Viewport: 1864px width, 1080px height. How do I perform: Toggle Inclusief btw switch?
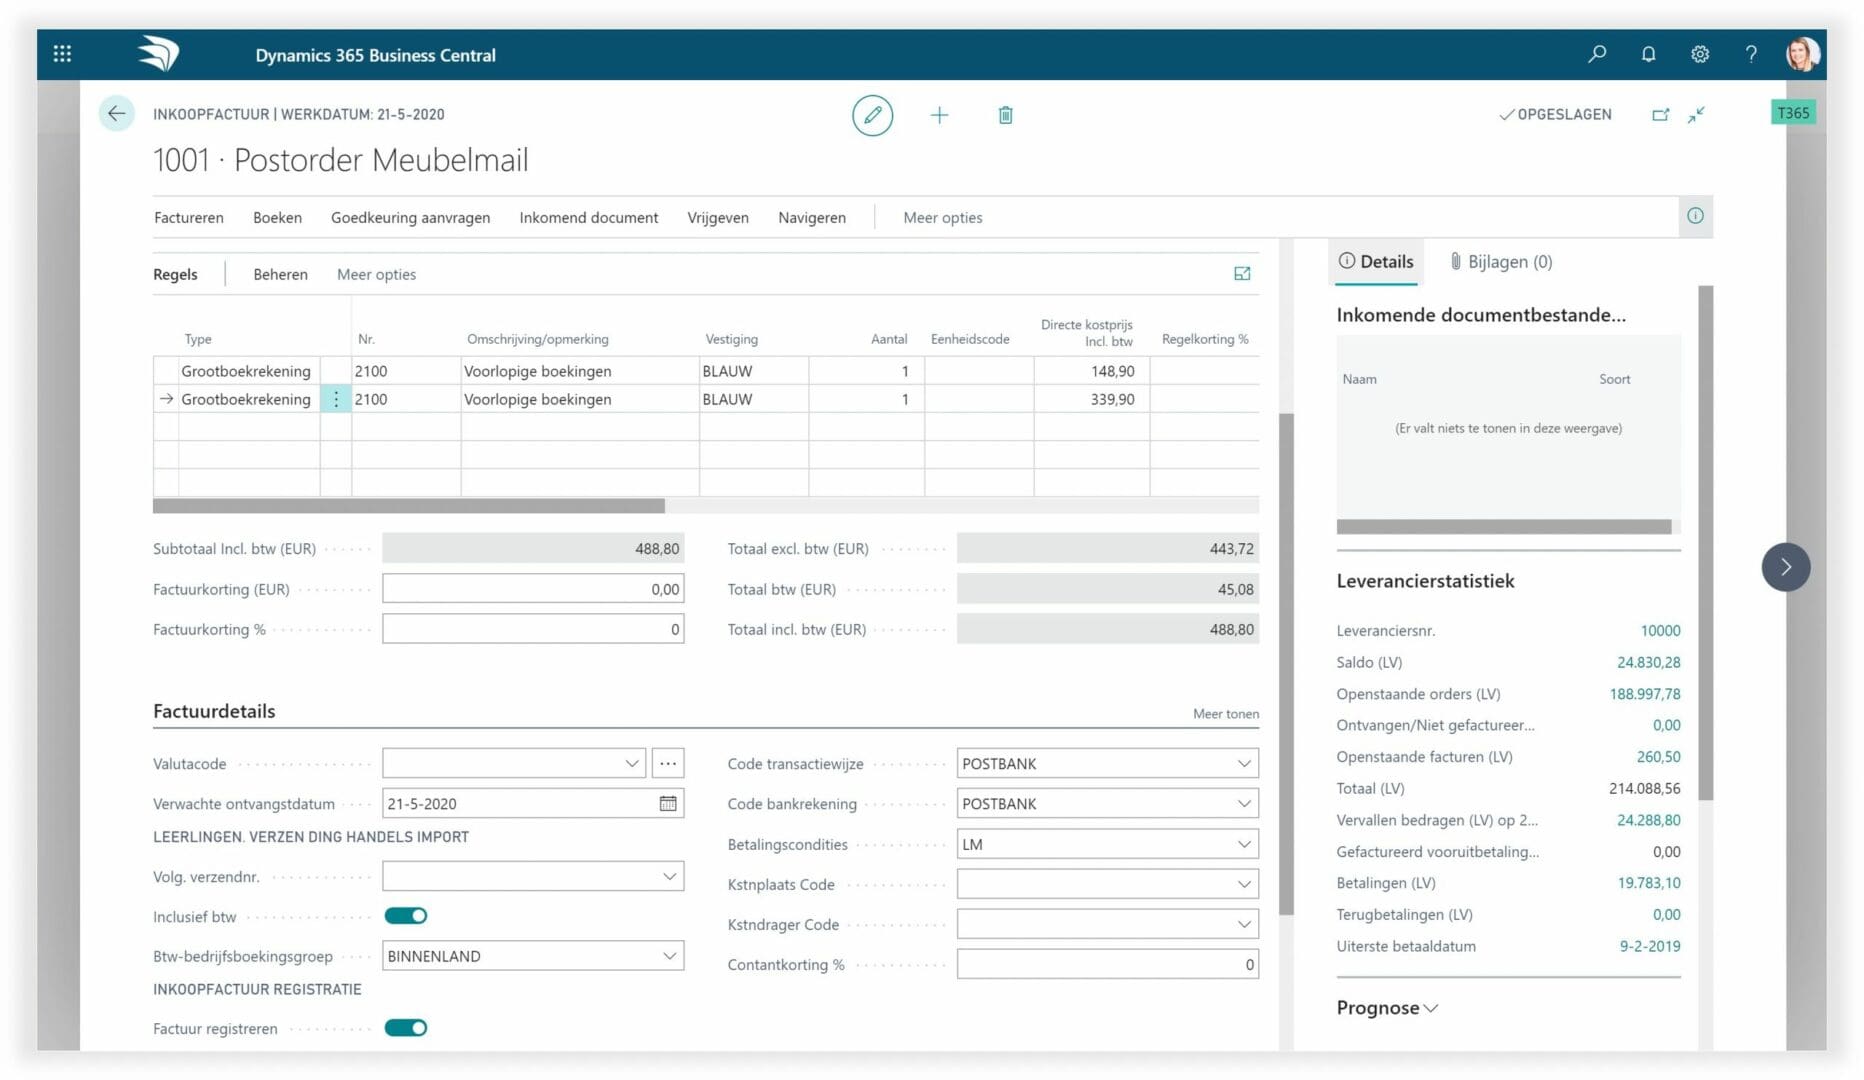[406, 916]
